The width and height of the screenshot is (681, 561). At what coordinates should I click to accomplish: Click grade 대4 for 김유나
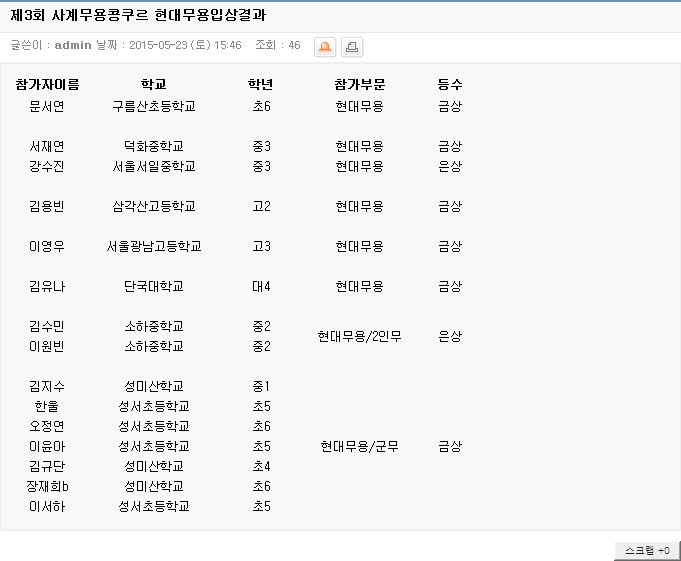[x=261, y=287]
